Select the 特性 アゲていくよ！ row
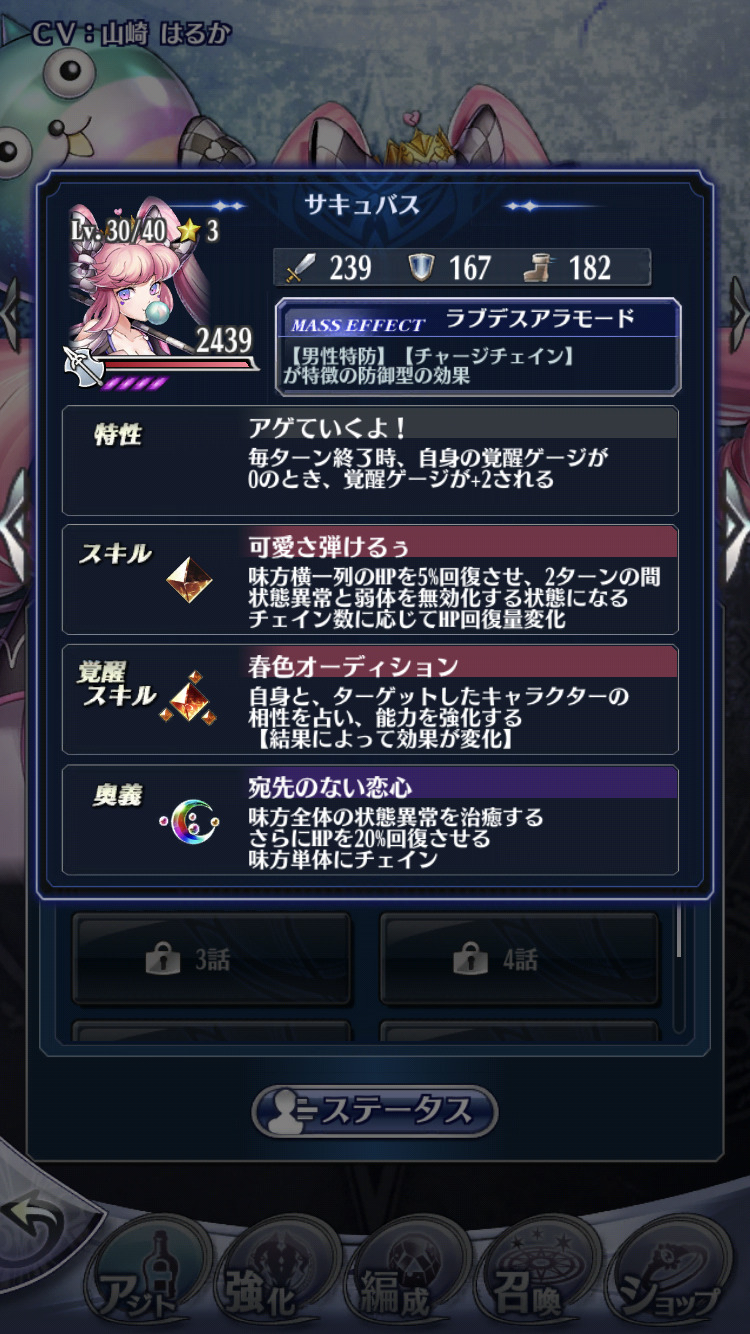The image size is (750, 1334). 370,460
